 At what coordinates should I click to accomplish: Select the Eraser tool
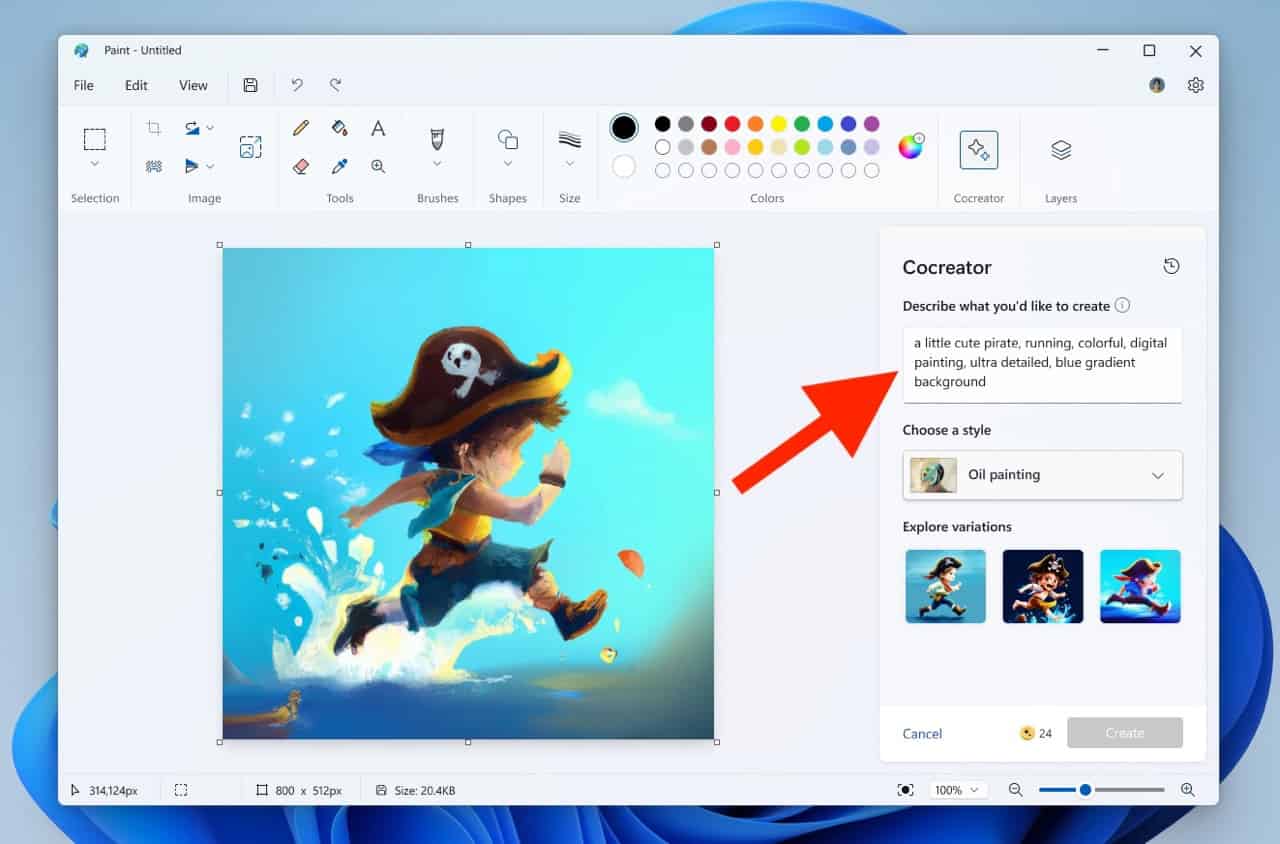300,164
